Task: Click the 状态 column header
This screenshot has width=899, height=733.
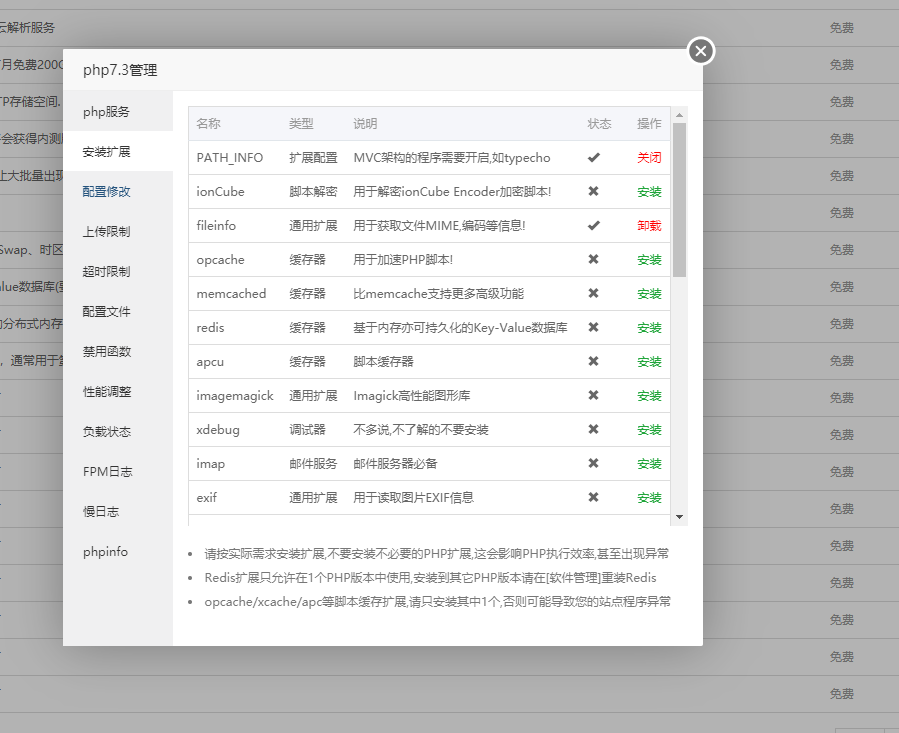Action: 599,124
